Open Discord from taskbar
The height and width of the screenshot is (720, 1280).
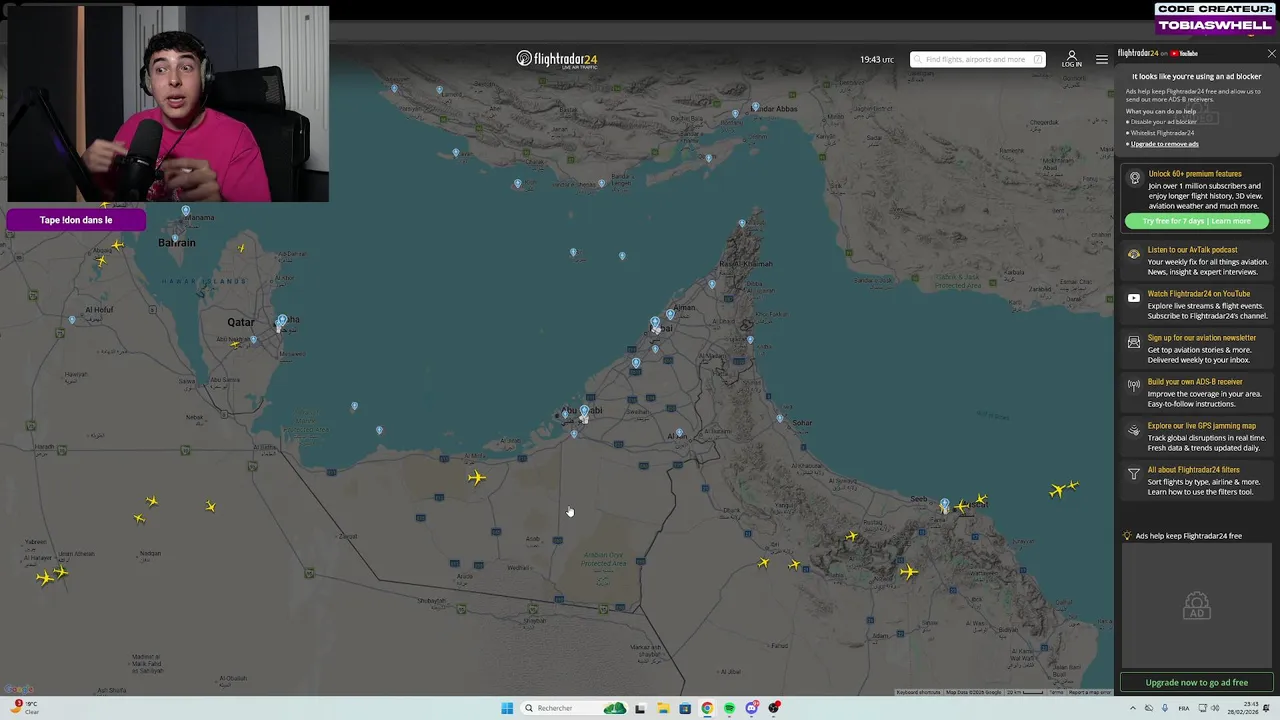(x=752, y=708)
